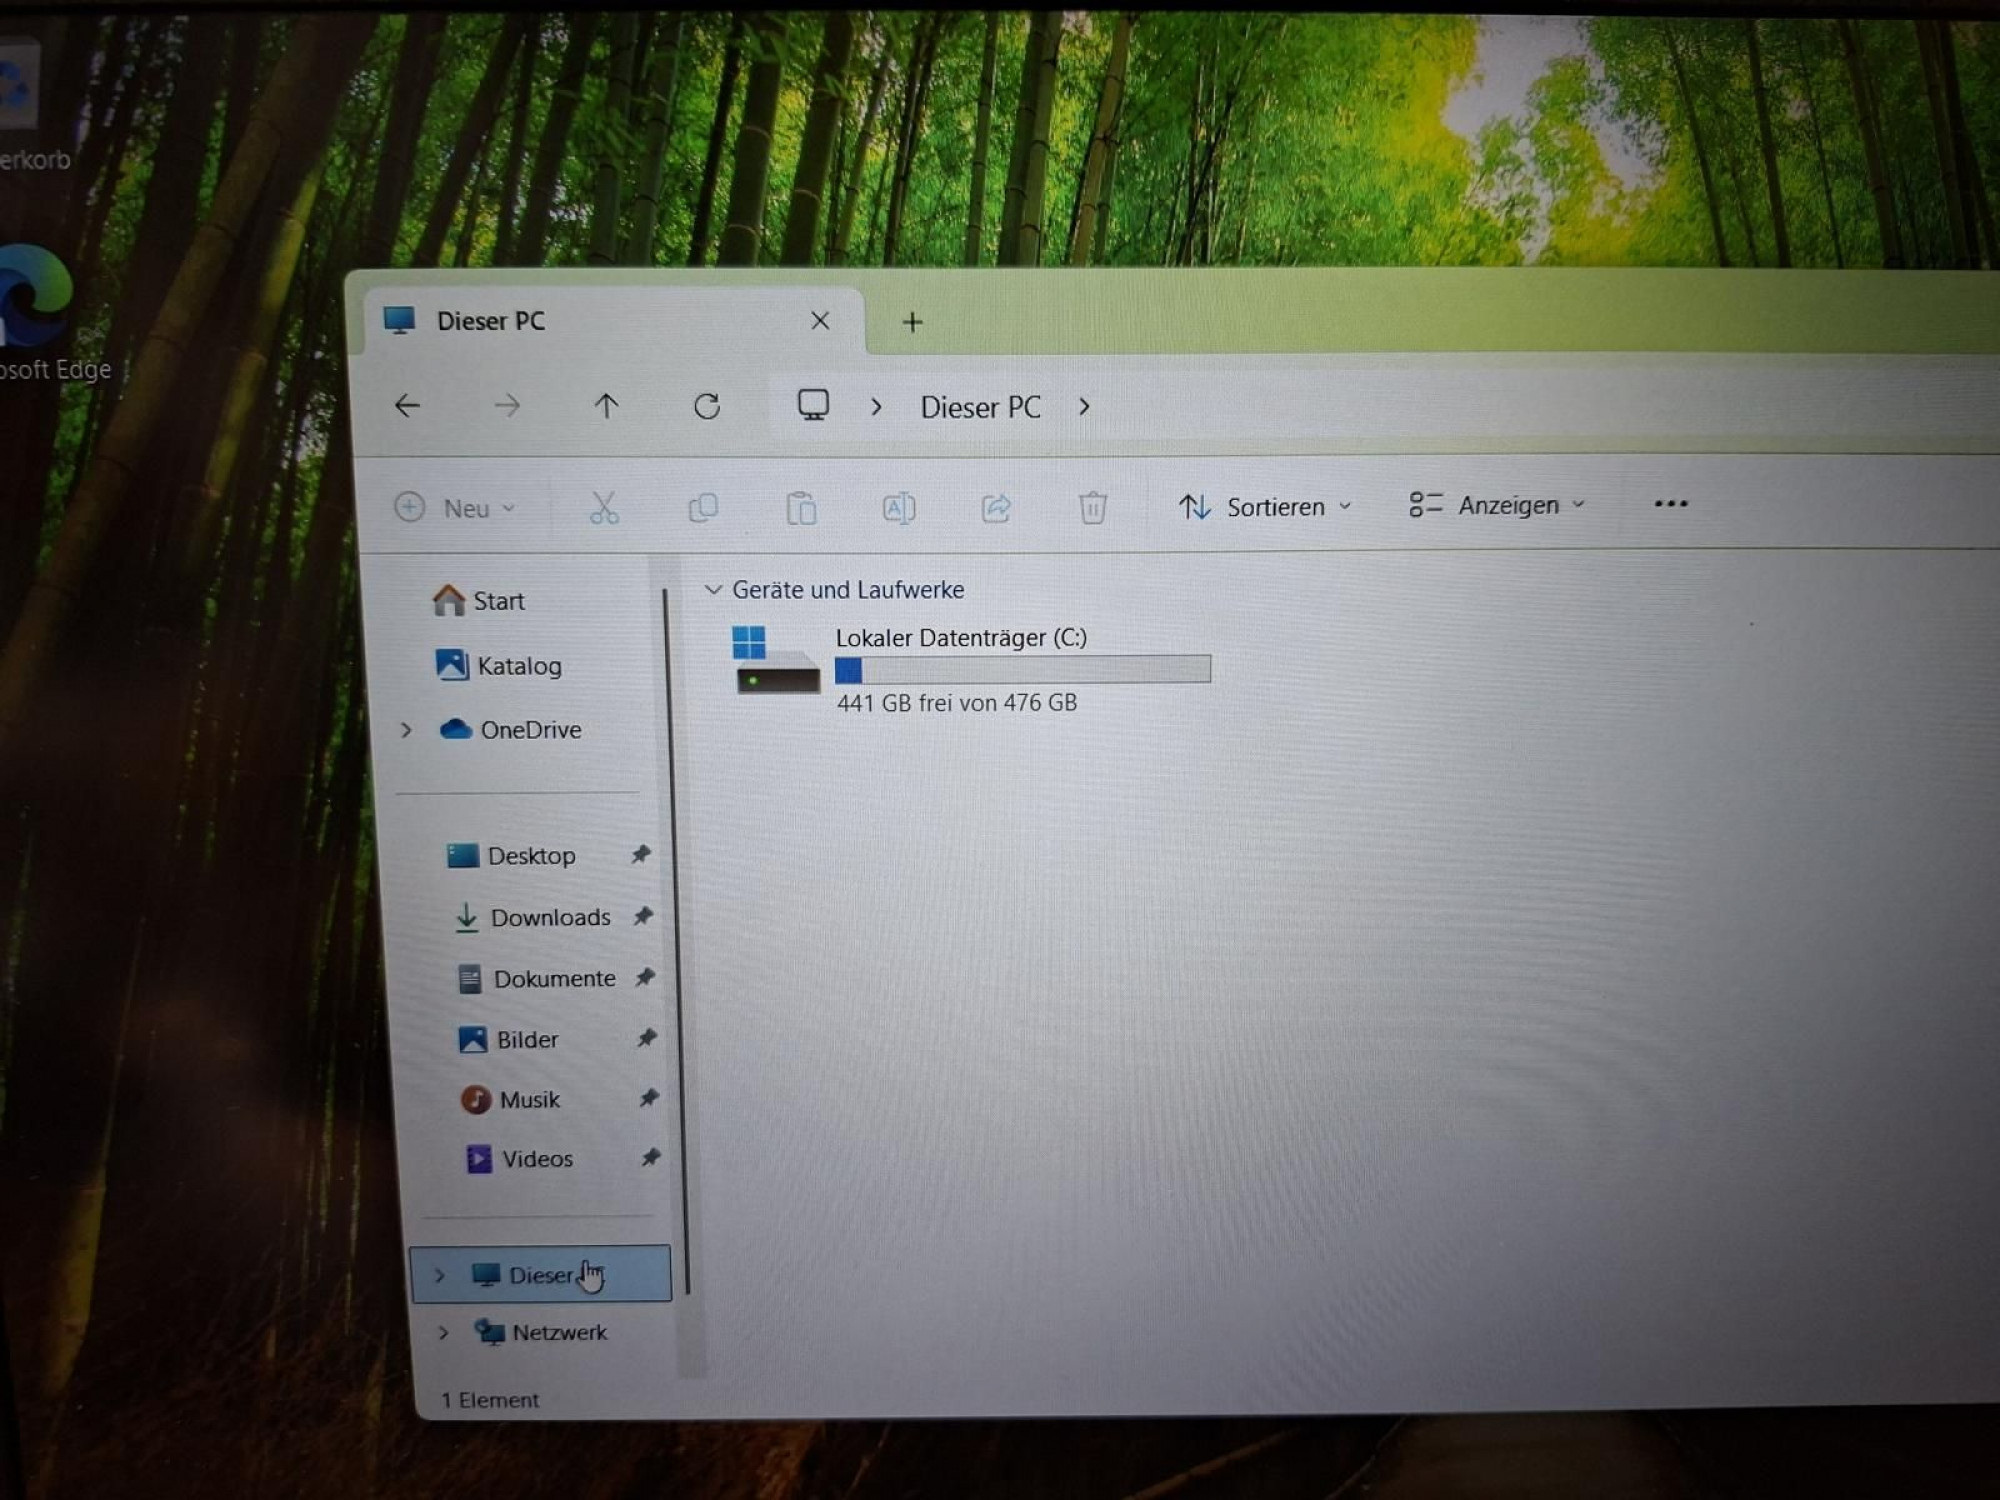The height and width of the screenshot is (1500, 2000).
Task: Click the Rename icon in toolbar
Action: [898, 508]
